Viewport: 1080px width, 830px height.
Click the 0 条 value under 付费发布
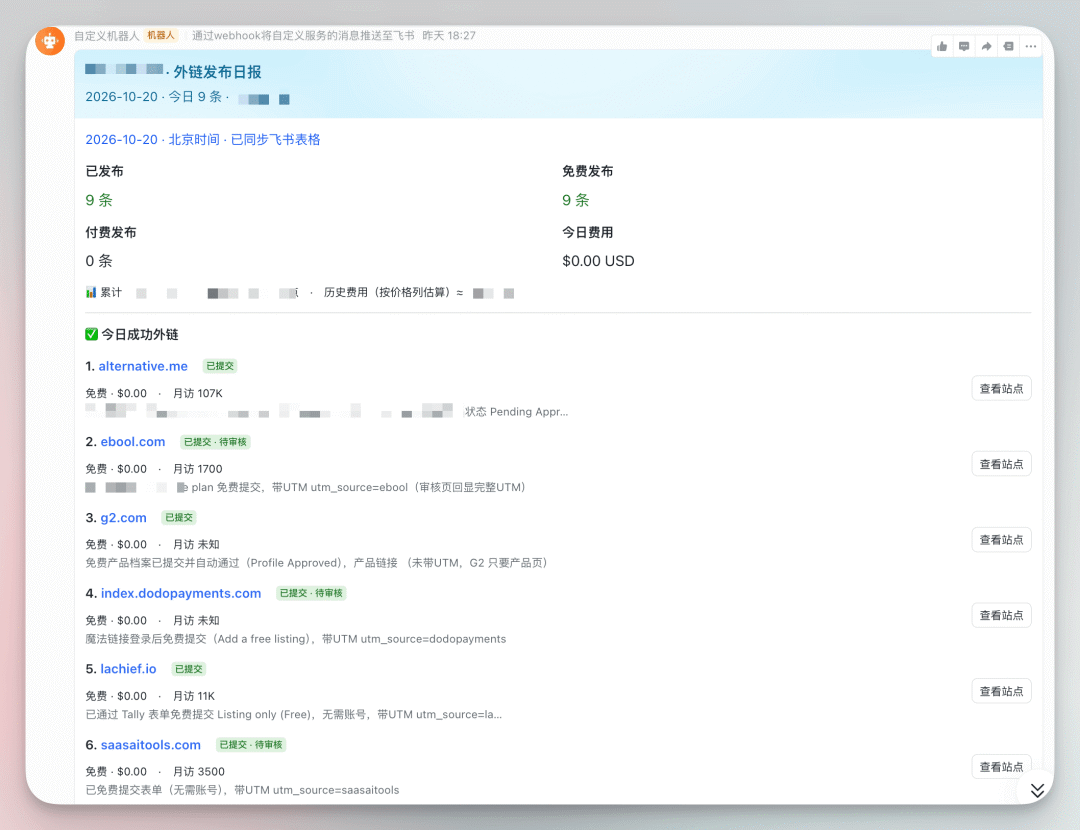[98, 261]
